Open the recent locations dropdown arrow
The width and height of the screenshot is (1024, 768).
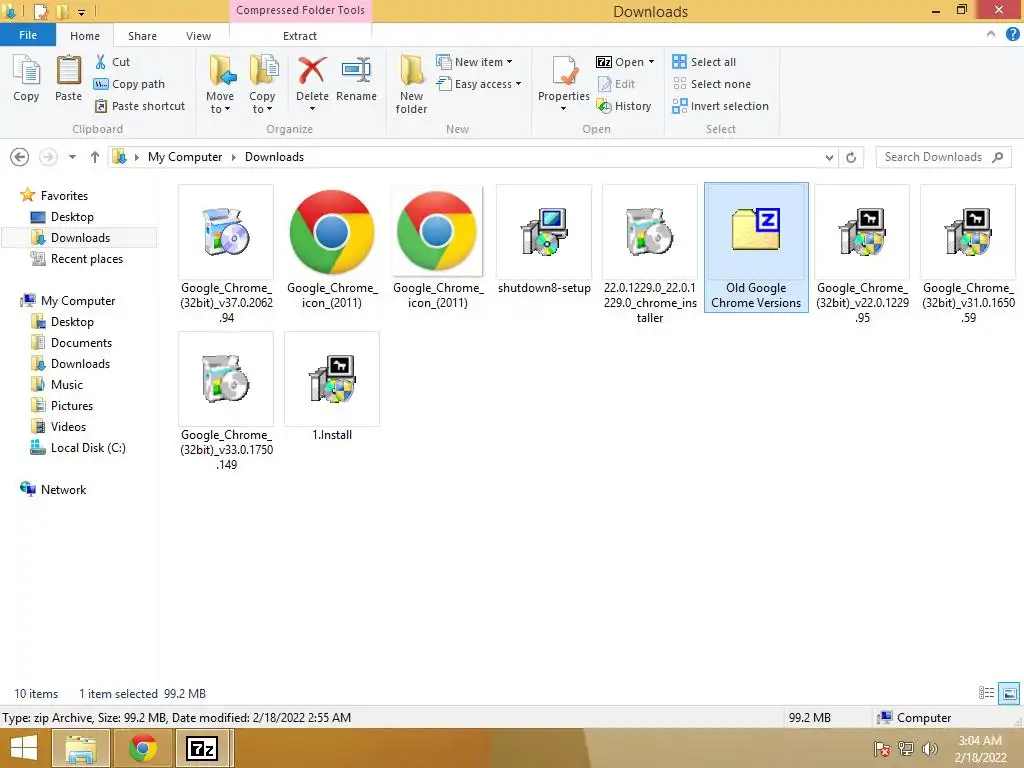tap(72, 157)
